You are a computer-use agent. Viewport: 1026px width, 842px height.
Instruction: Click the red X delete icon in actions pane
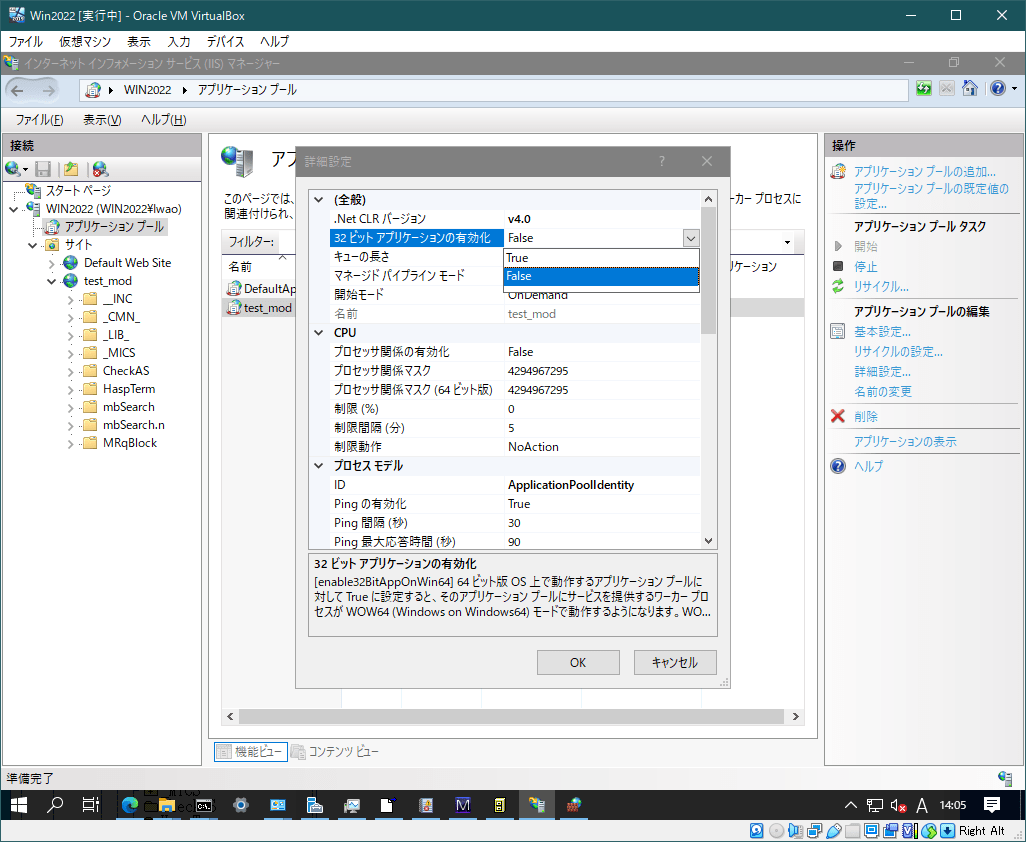pyautogui.click(x=838, y=416)
